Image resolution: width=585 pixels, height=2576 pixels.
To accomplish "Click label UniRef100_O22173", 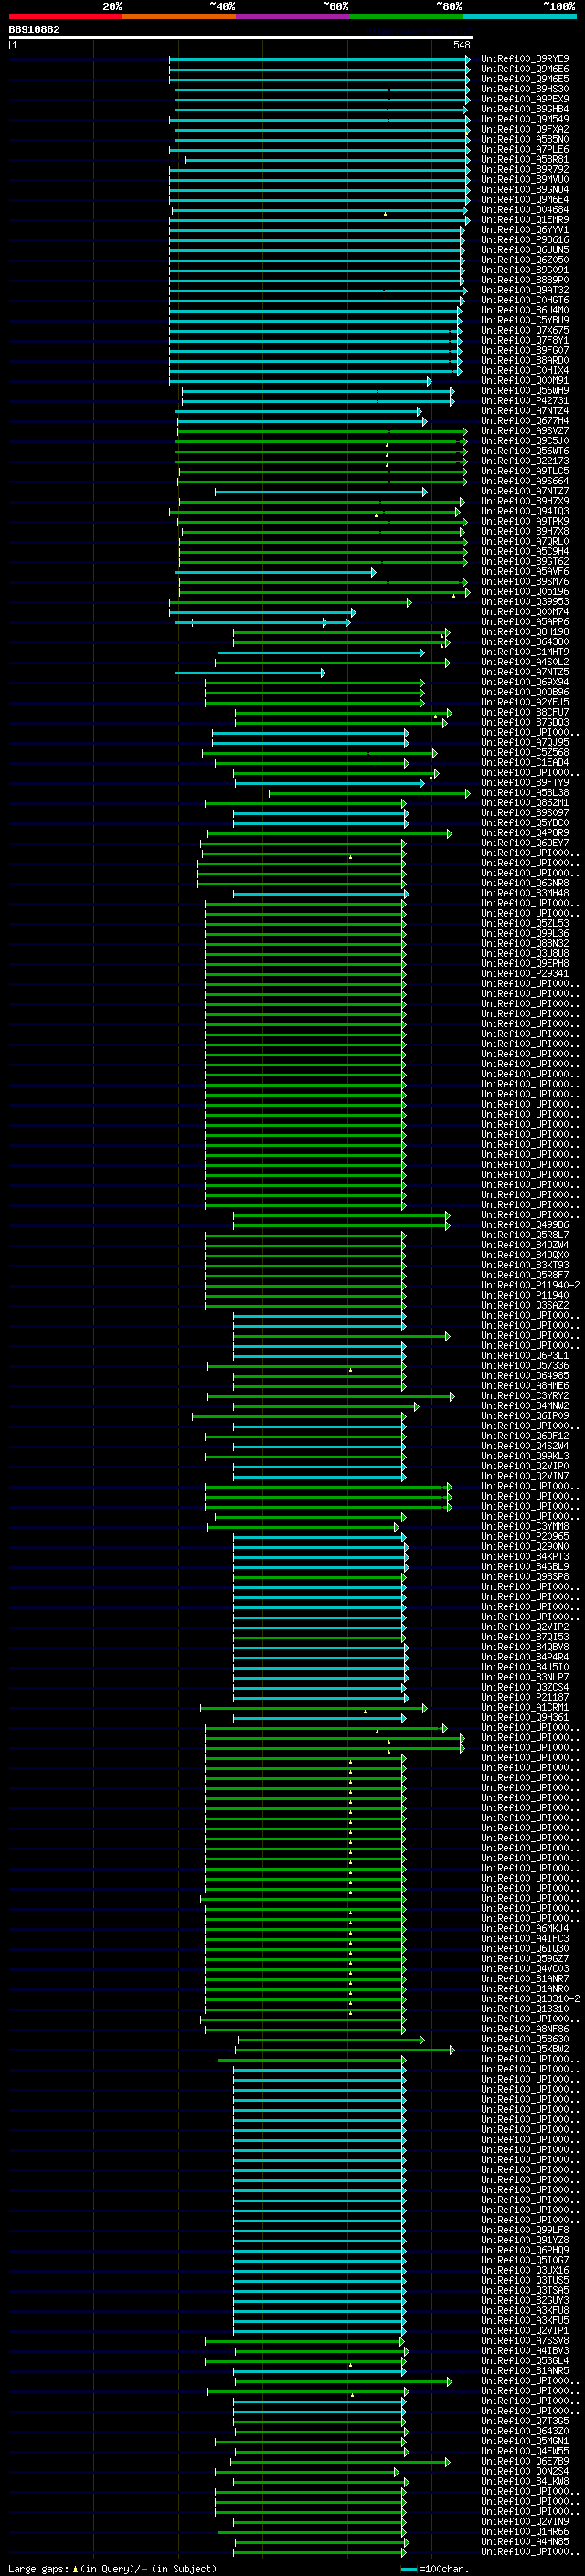I will pyautogui.click(x=525, y=461).
